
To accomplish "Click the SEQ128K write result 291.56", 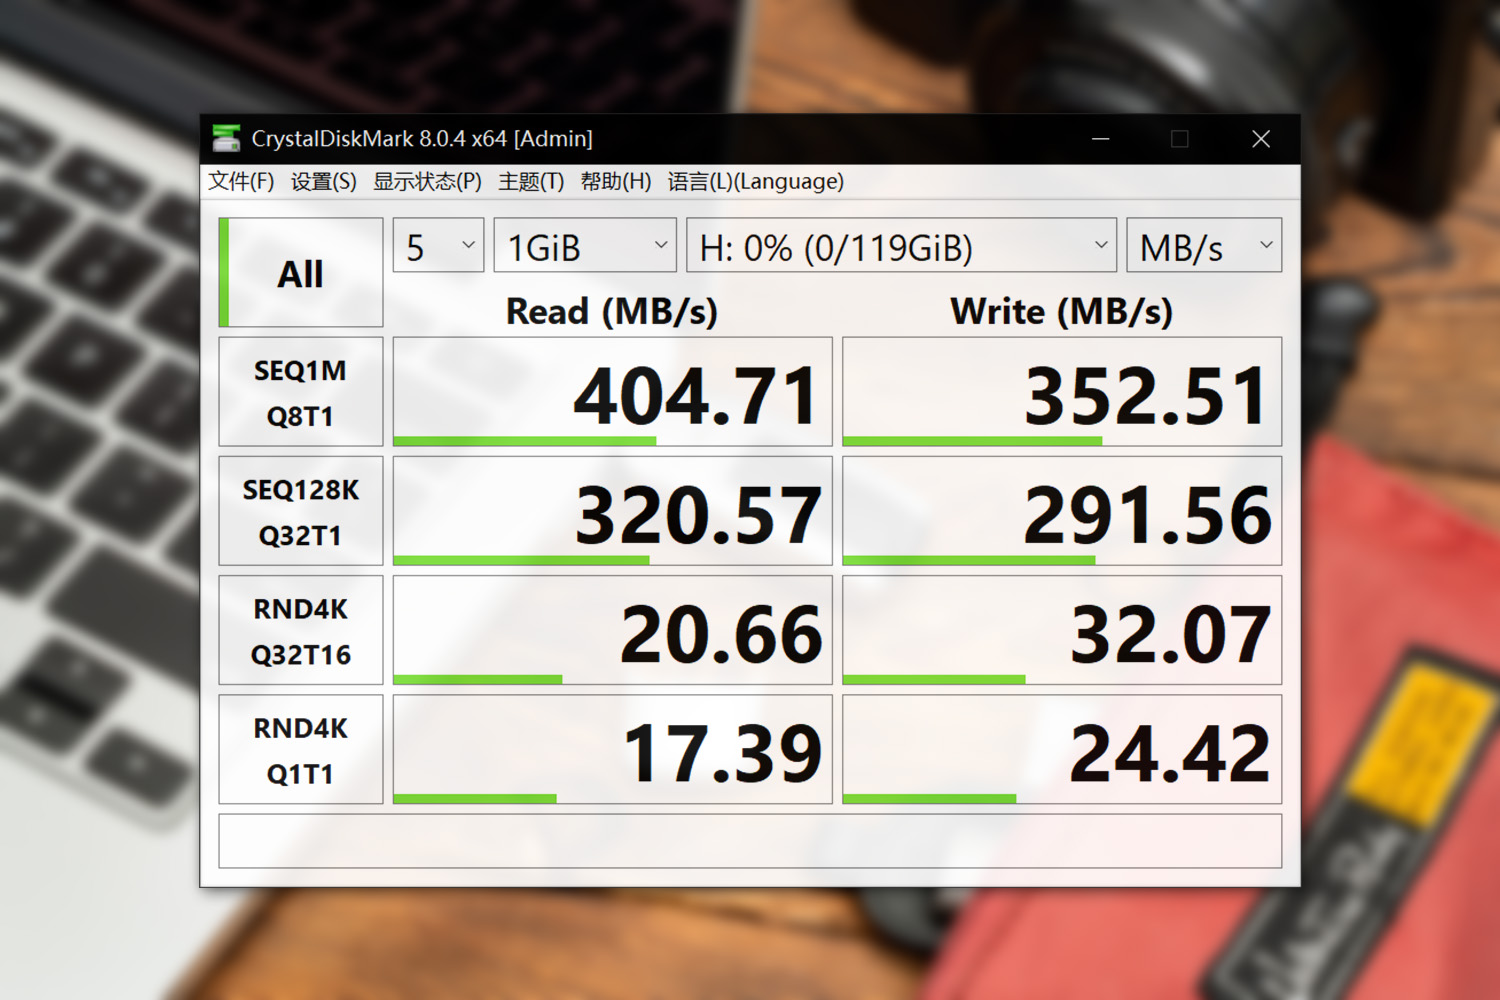I will (x=1062, y=511).
